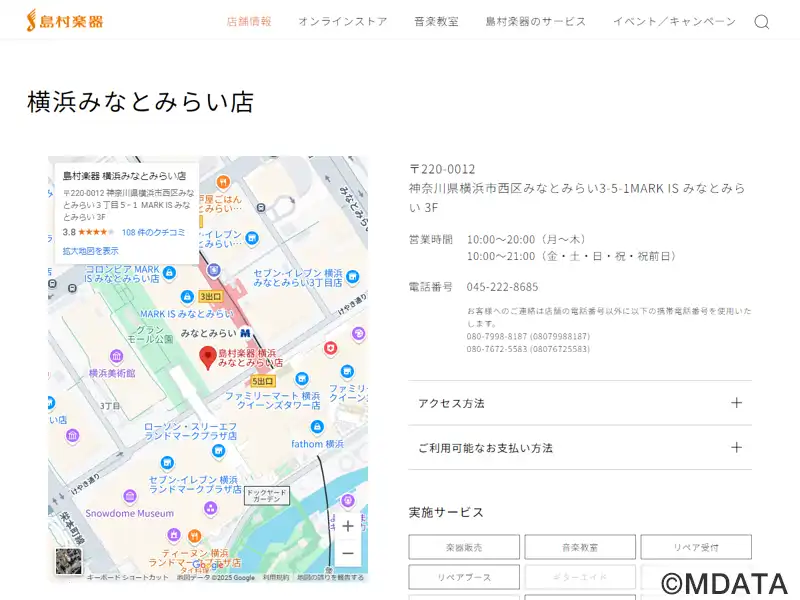Open the 店舗情報 navigation item

(249, 21)
